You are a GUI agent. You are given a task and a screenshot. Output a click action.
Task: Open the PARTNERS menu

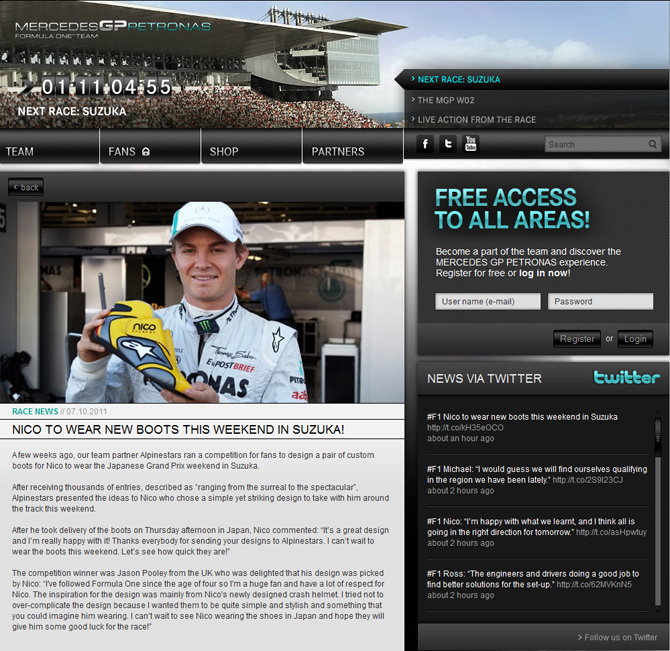353,147
